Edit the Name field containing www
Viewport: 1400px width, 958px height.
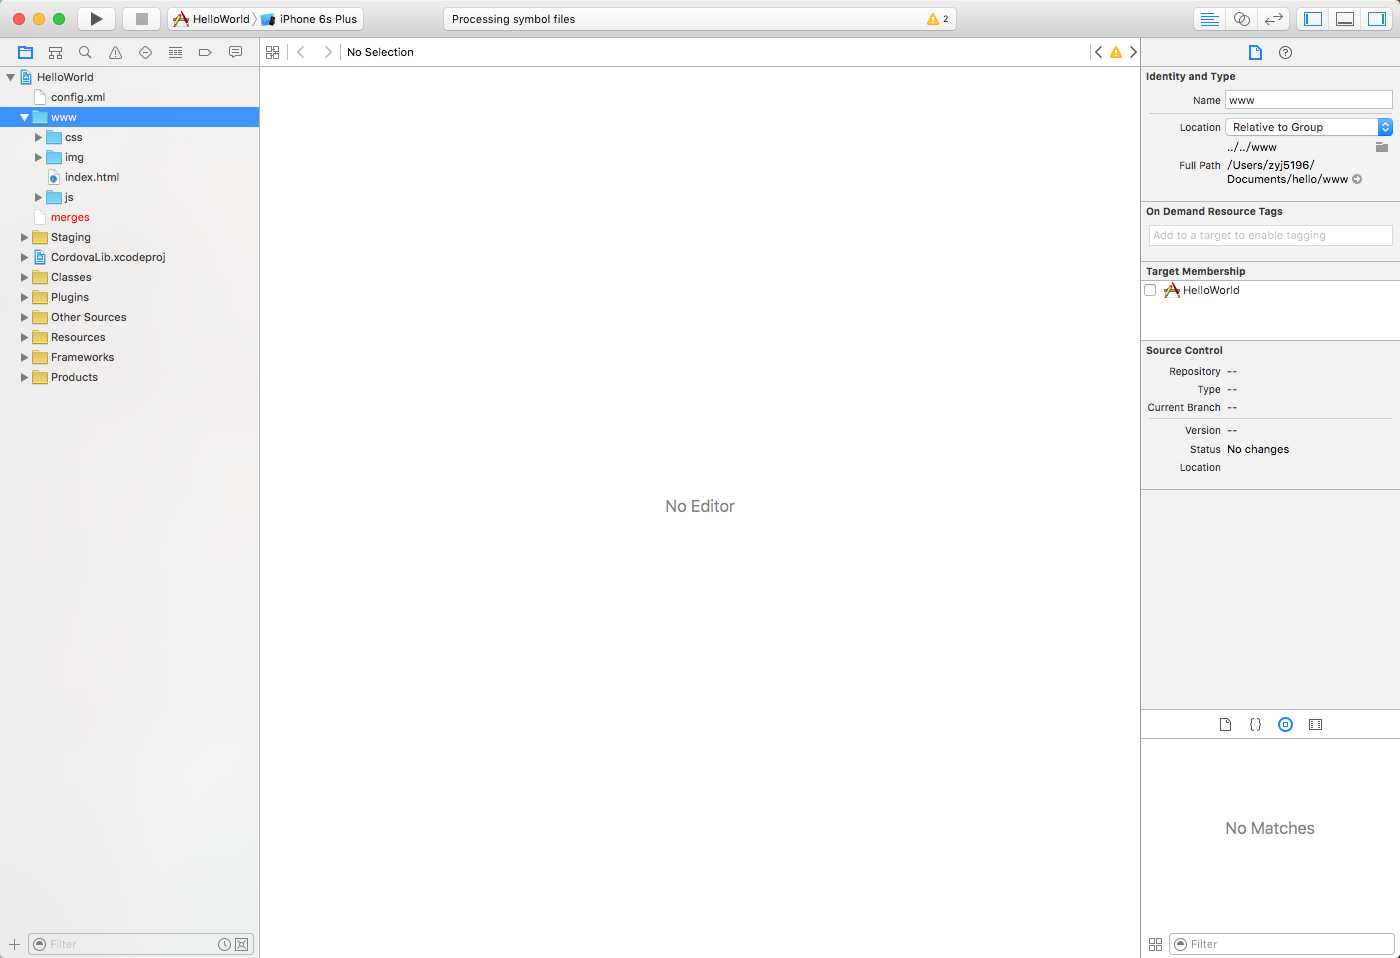1309,100
